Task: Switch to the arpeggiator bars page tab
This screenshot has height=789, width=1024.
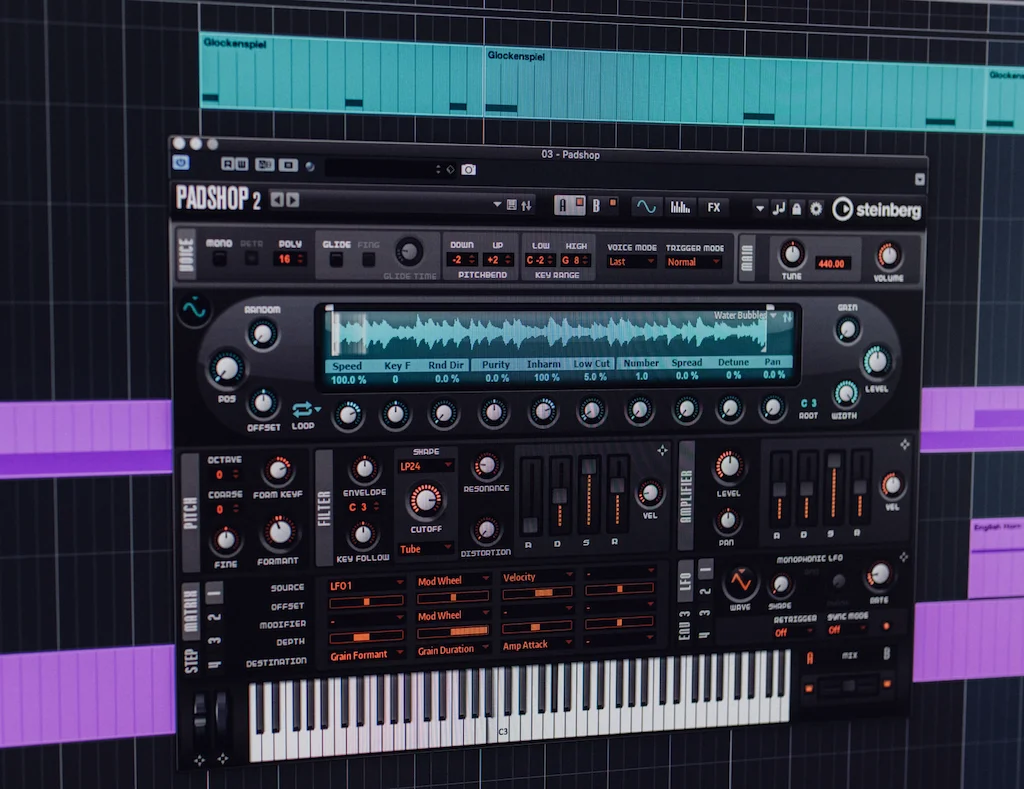Action: click(680, 207)
